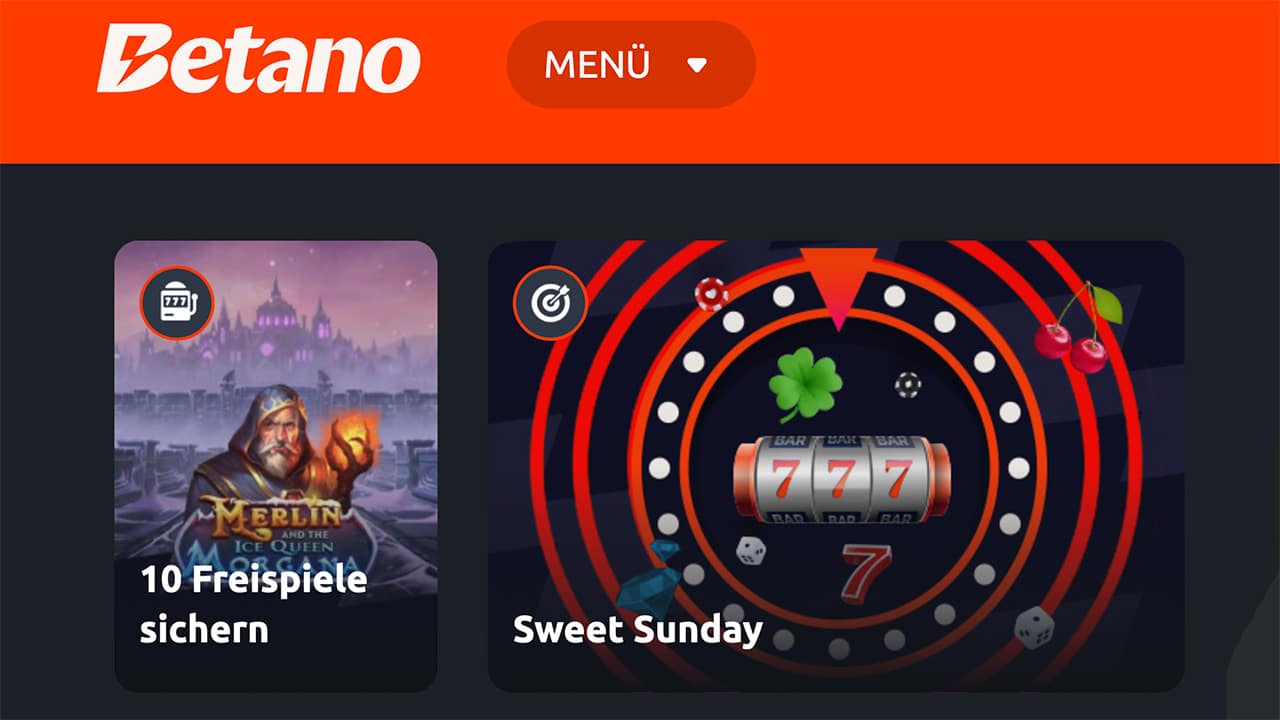The width and height of the screenshot is (1280, 720).
Task: Click the green four-leaf clover
Action: (x=805, y=384)
